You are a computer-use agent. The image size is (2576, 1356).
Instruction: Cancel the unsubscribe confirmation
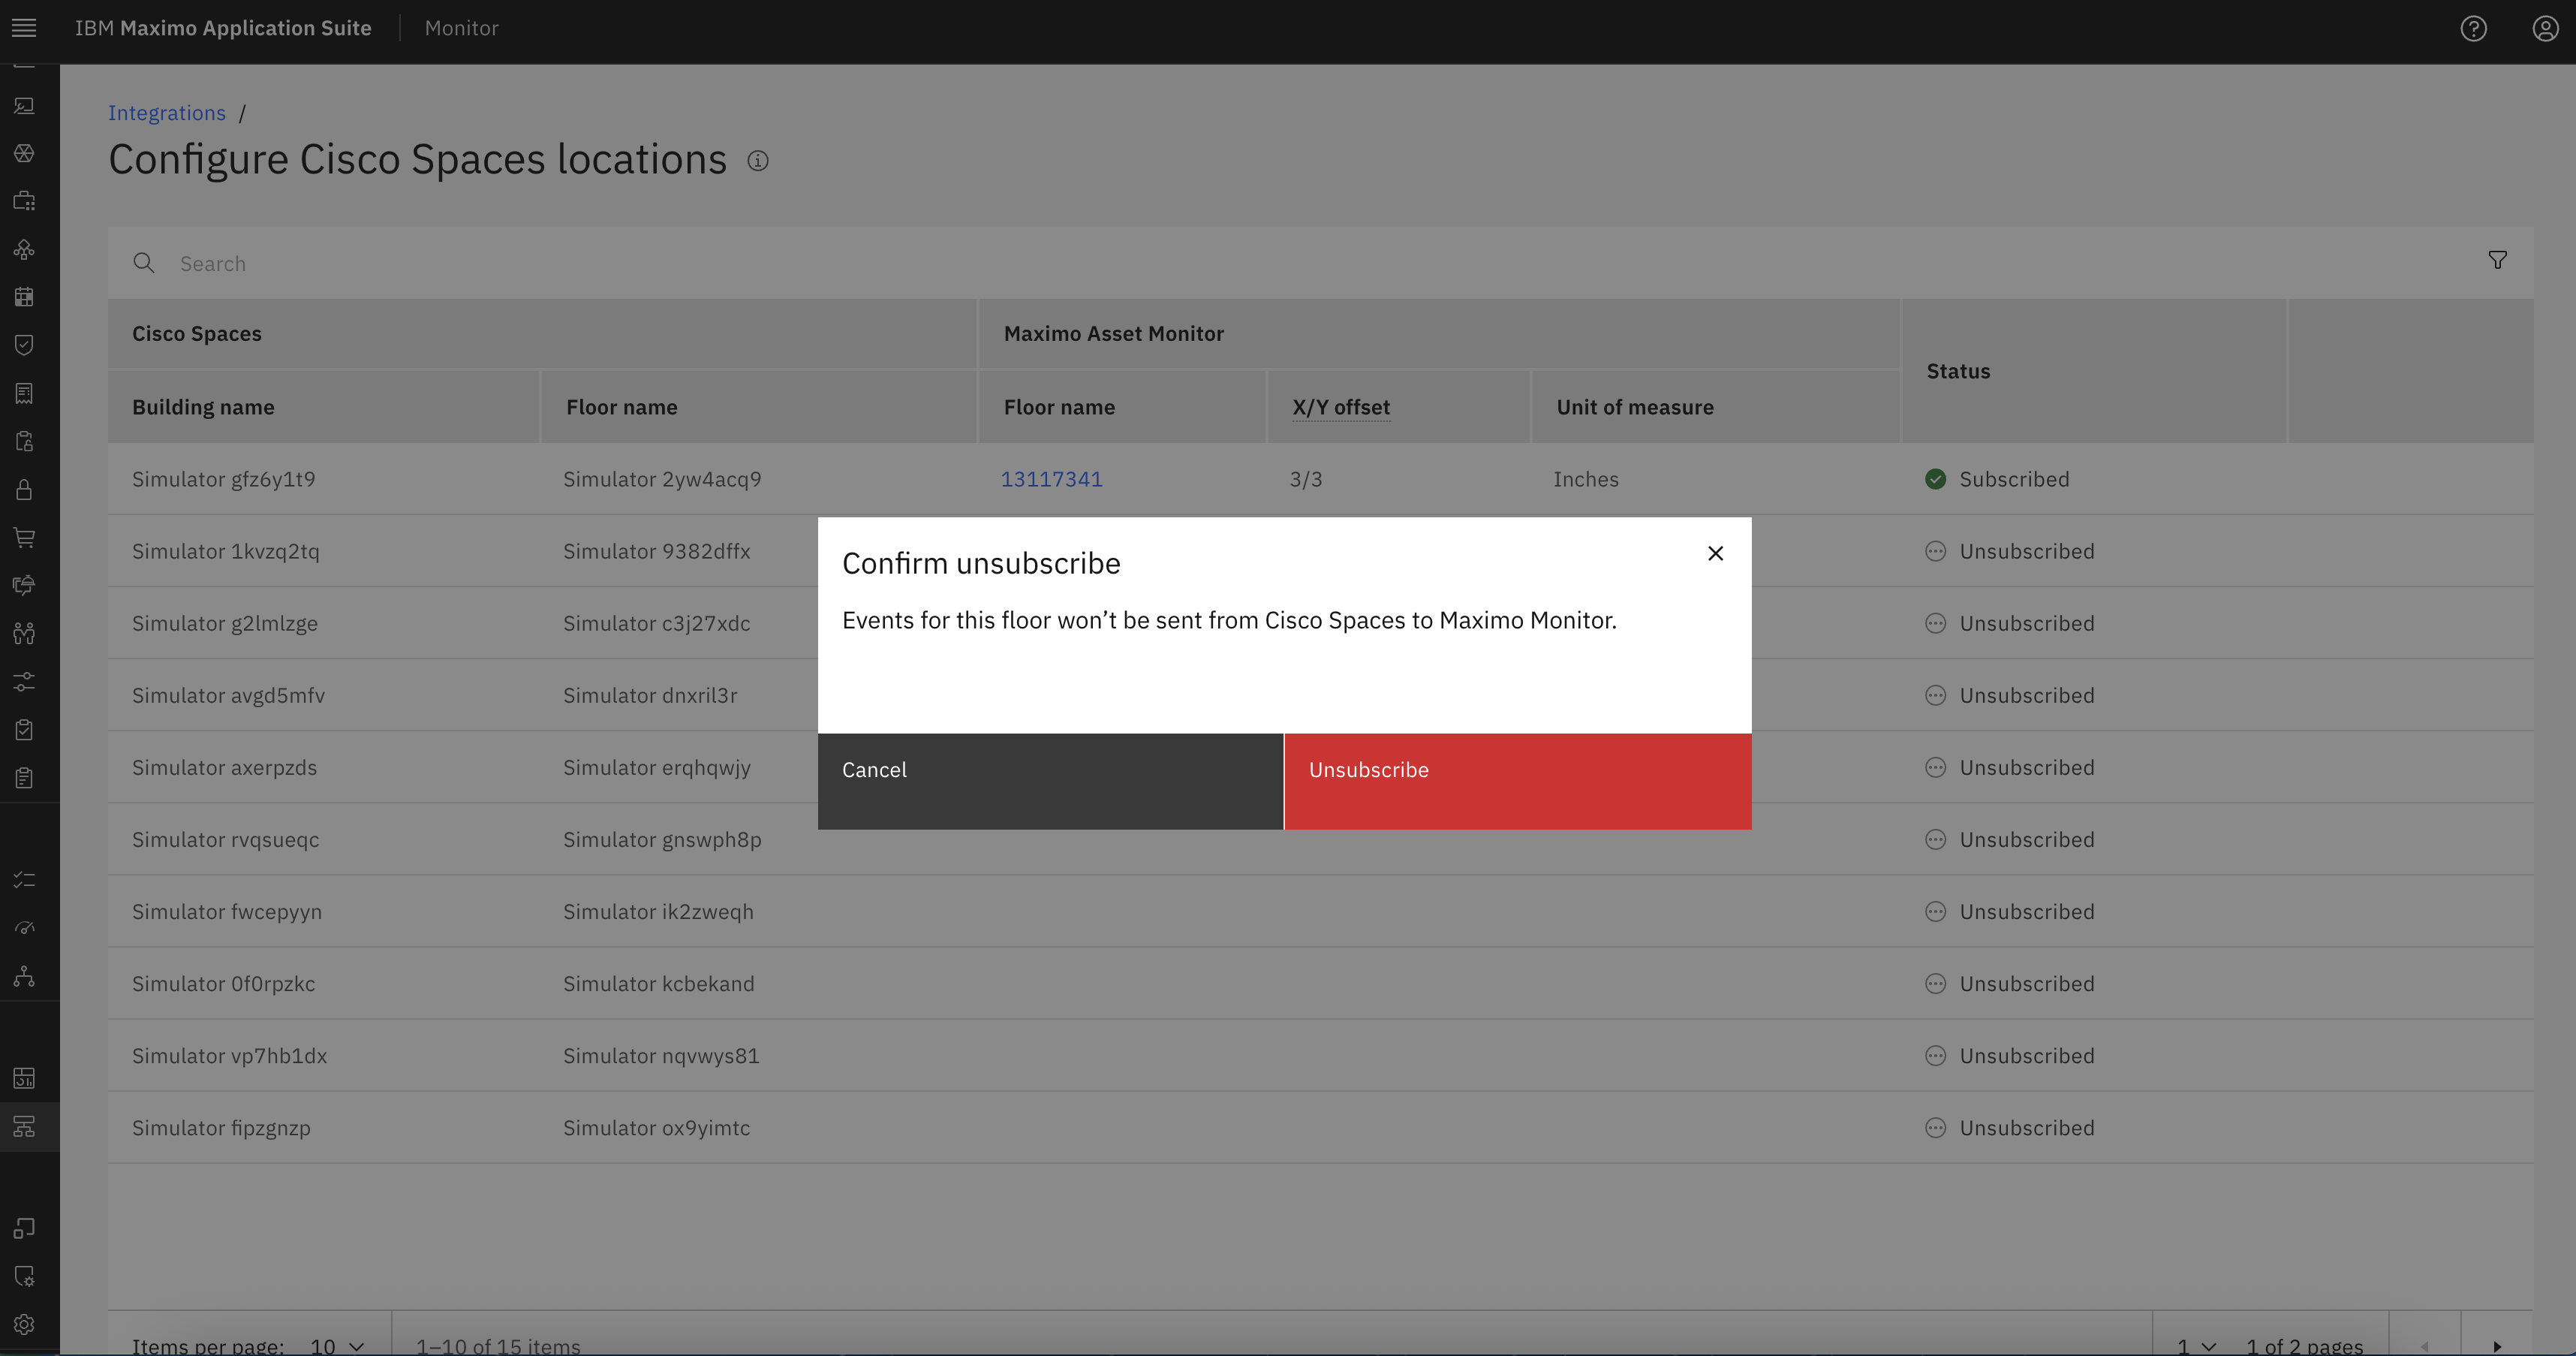coord(1050,781)
